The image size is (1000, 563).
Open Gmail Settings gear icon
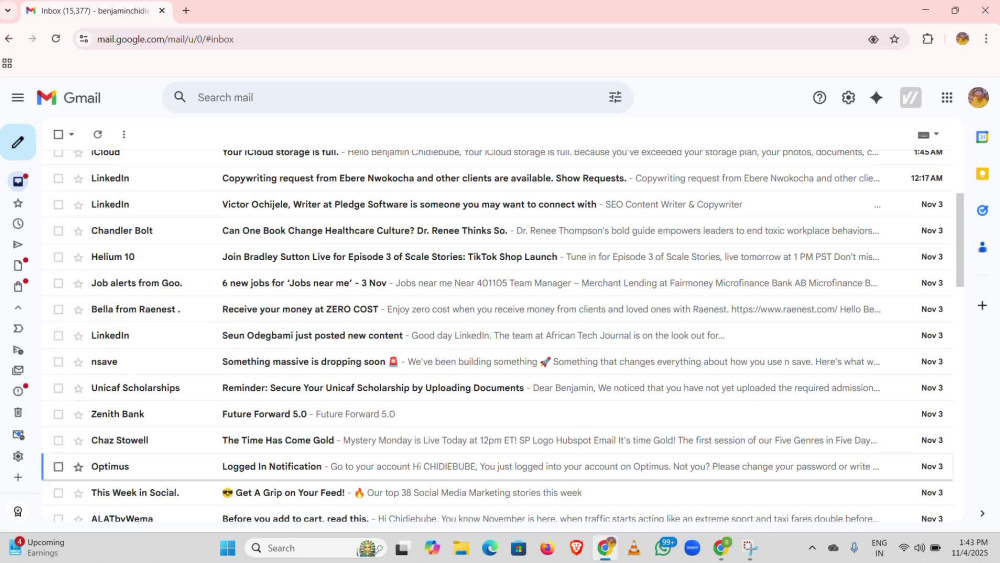(x=848, y=98)
